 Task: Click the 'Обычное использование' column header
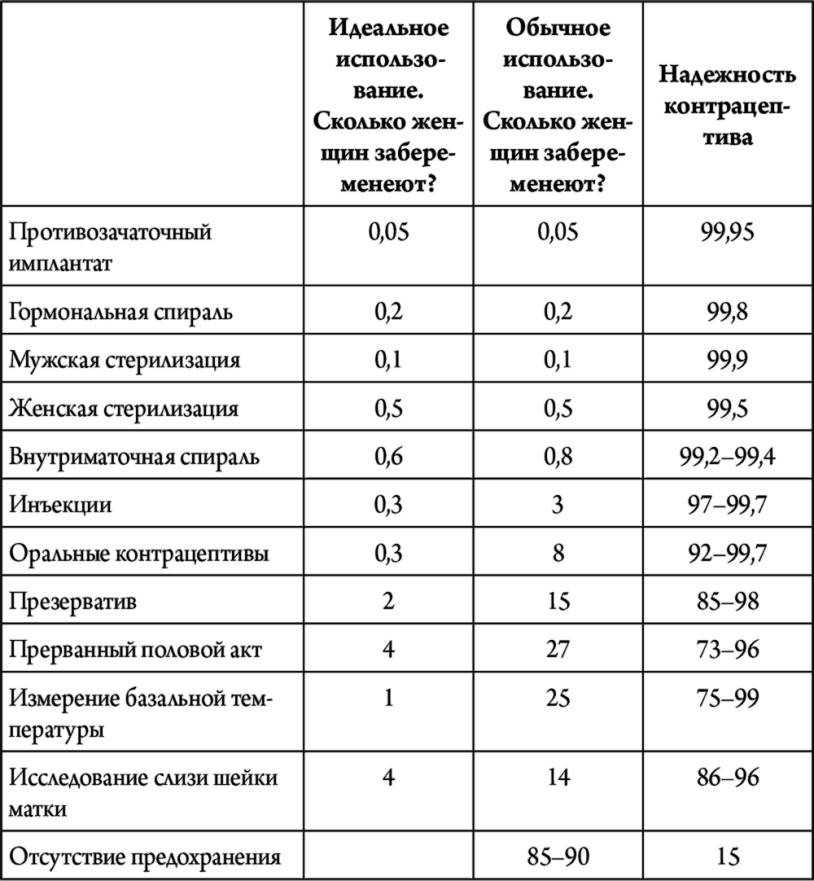(557, 105)
